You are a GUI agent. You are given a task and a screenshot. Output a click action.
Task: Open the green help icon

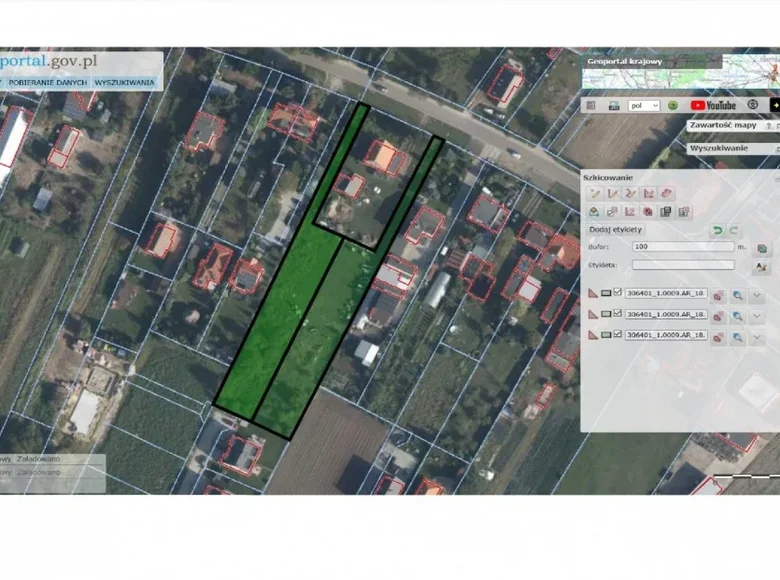click(x=673, y=105)
